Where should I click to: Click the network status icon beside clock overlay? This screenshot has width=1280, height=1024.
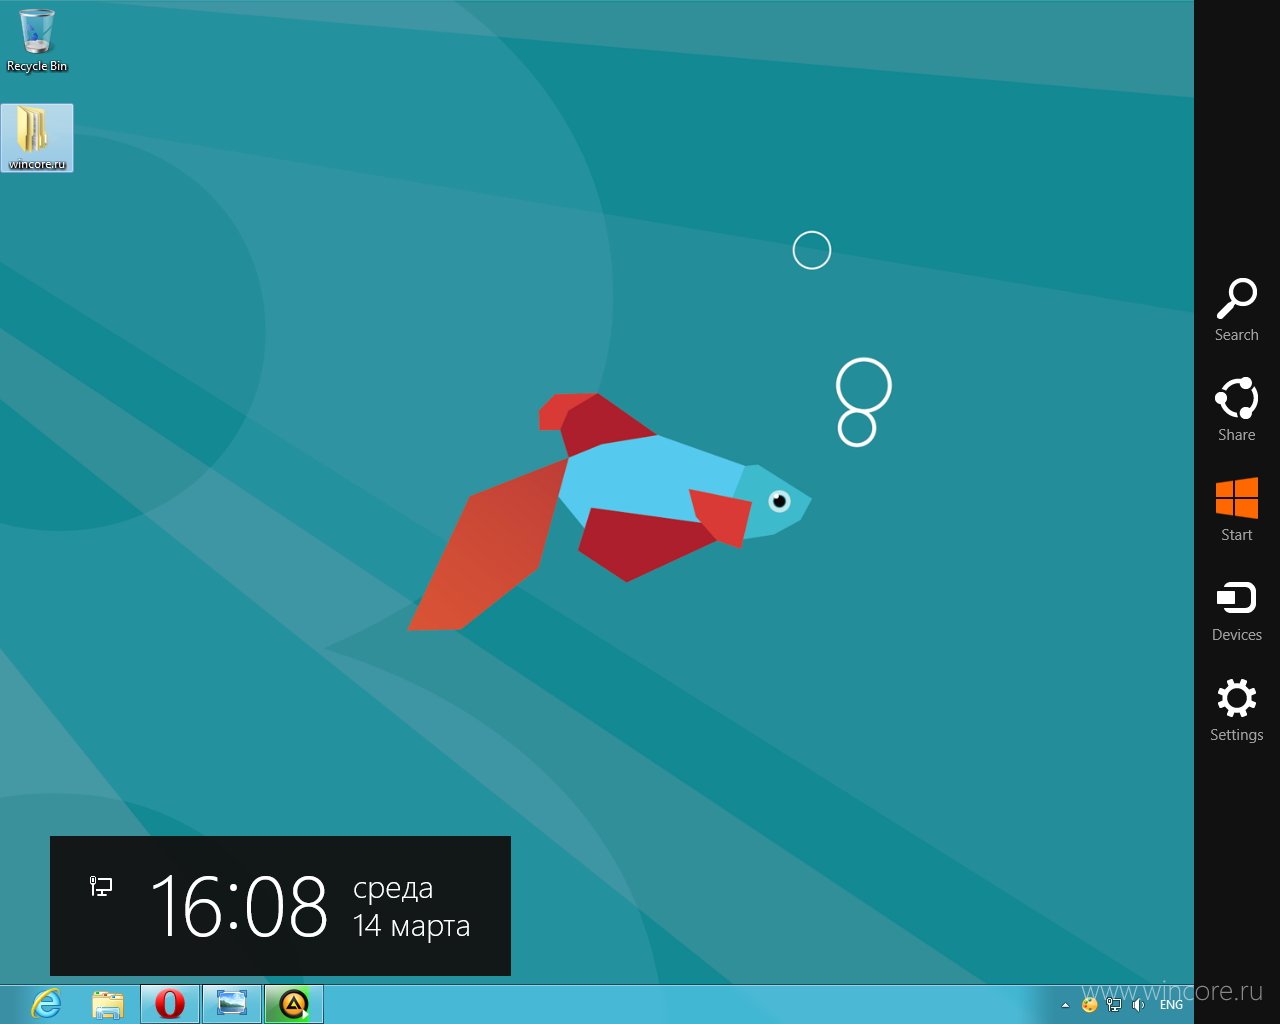pos(101,886)
